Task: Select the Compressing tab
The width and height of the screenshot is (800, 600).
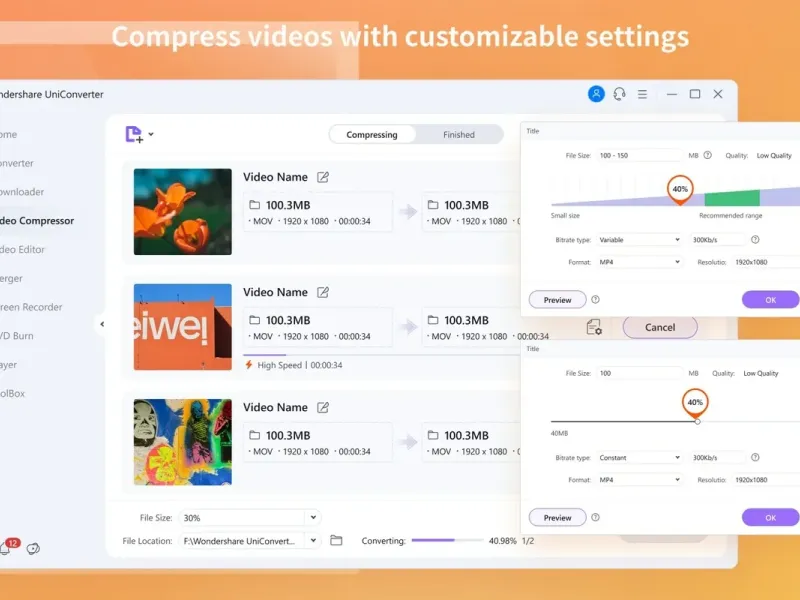Action: pos(371,133)
